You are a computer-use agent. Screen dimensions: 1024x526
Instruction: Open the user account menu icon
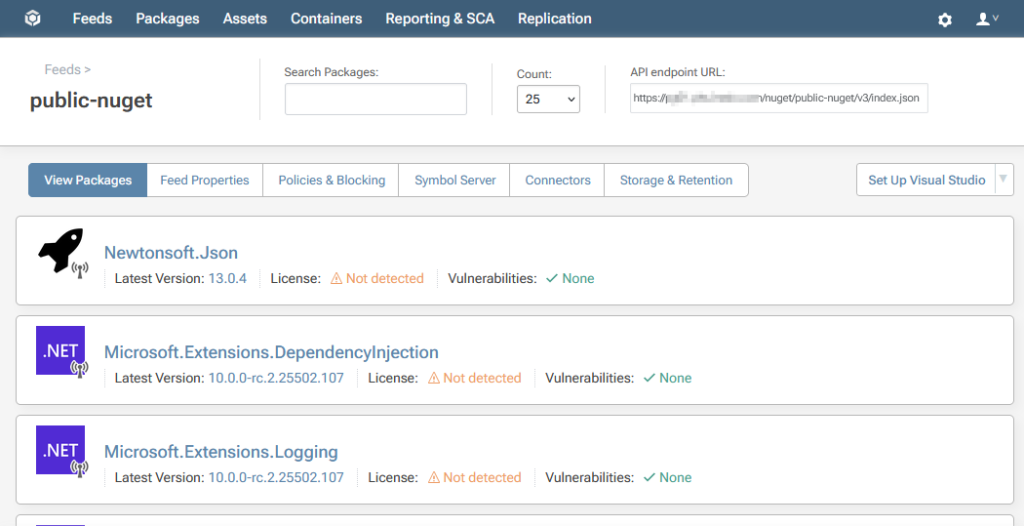(986, 19)
